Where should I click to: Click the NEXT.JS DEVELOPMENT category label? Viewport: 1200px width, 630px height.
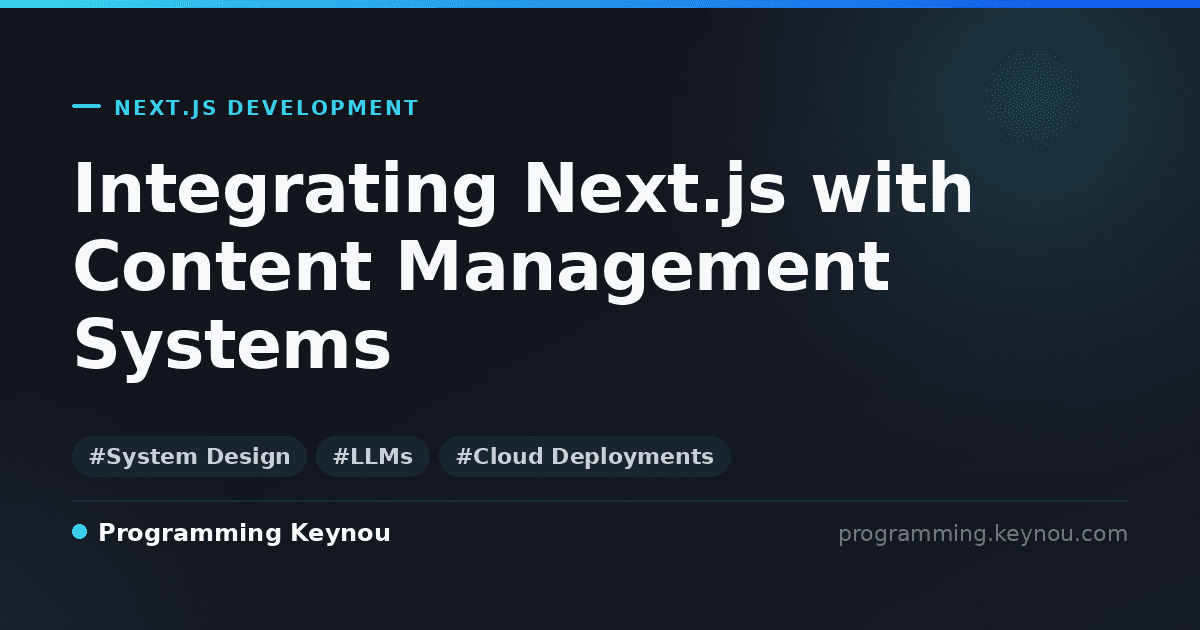pyautogui.click(x=266, y=108)
